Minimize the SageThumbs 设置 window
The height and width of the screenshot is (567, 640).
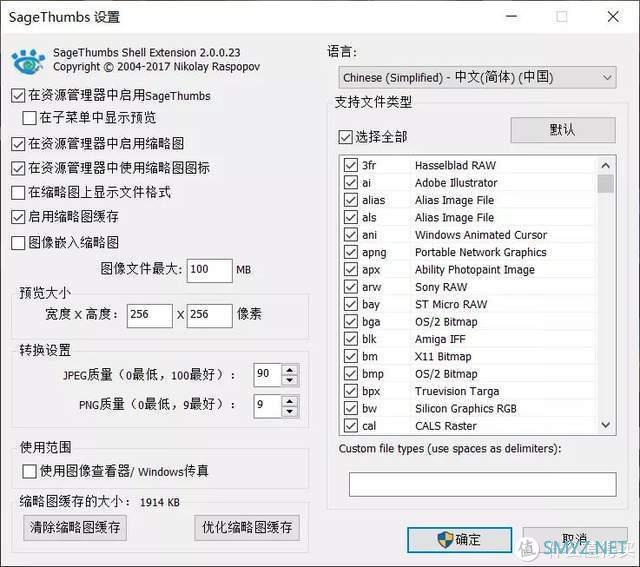tap(511, 17)
